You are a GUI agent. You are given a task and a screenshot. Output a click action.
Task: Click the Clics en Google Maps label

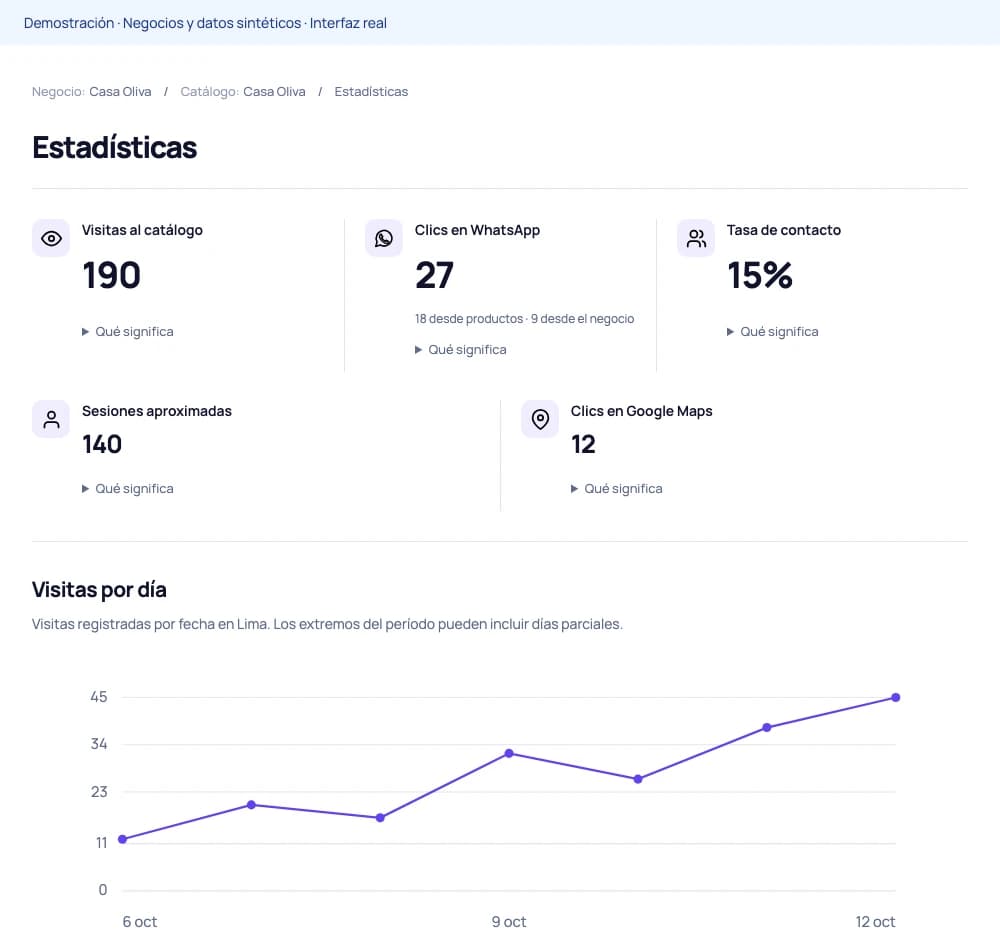coord(642,411)
